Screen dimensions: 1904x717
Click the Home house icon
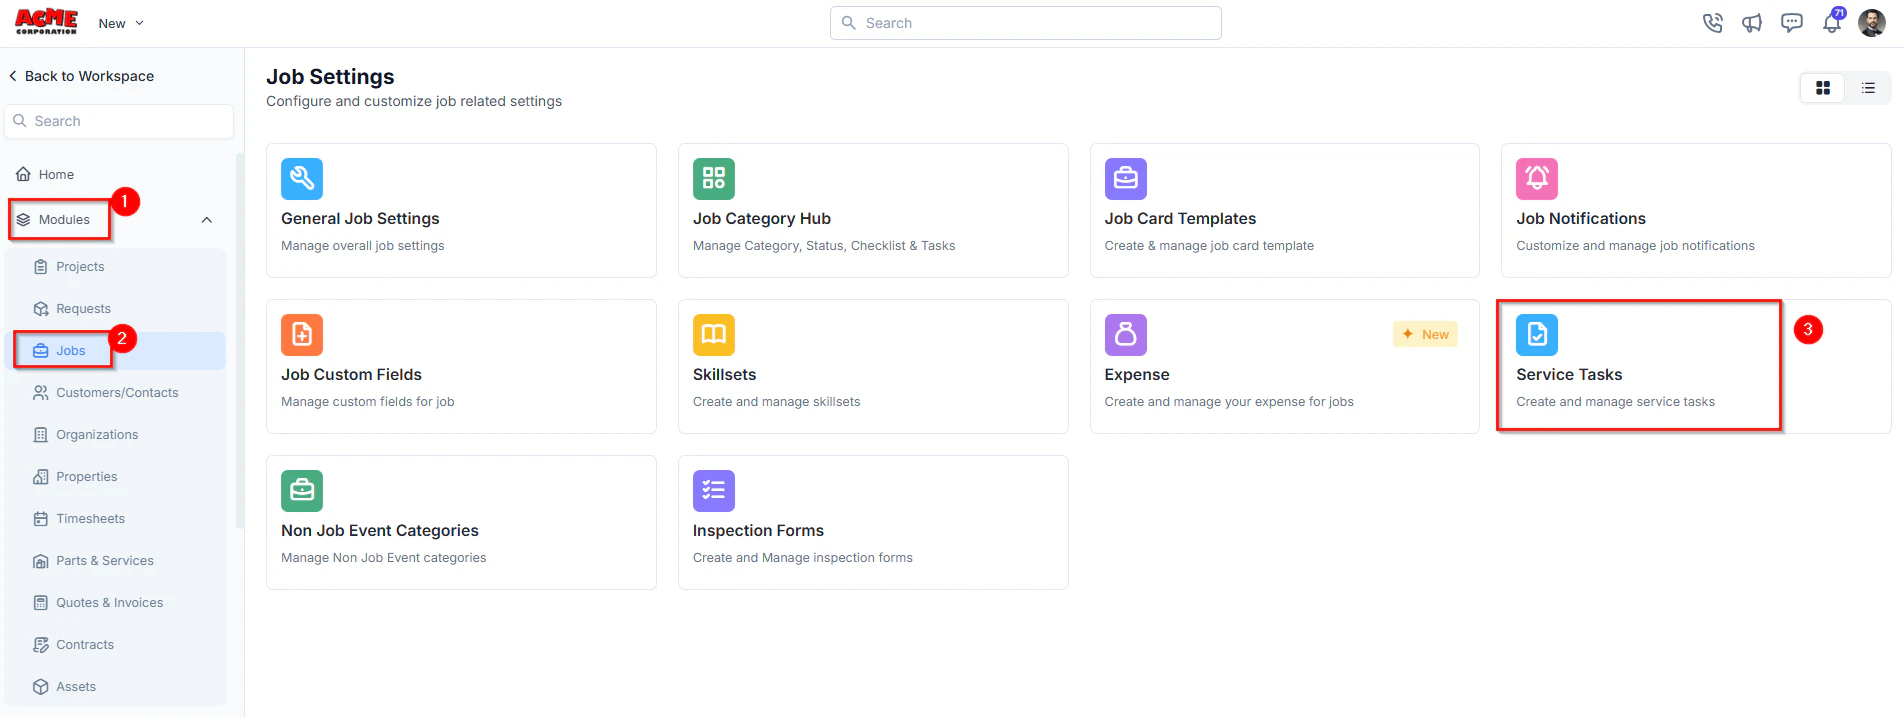(23, 174)
